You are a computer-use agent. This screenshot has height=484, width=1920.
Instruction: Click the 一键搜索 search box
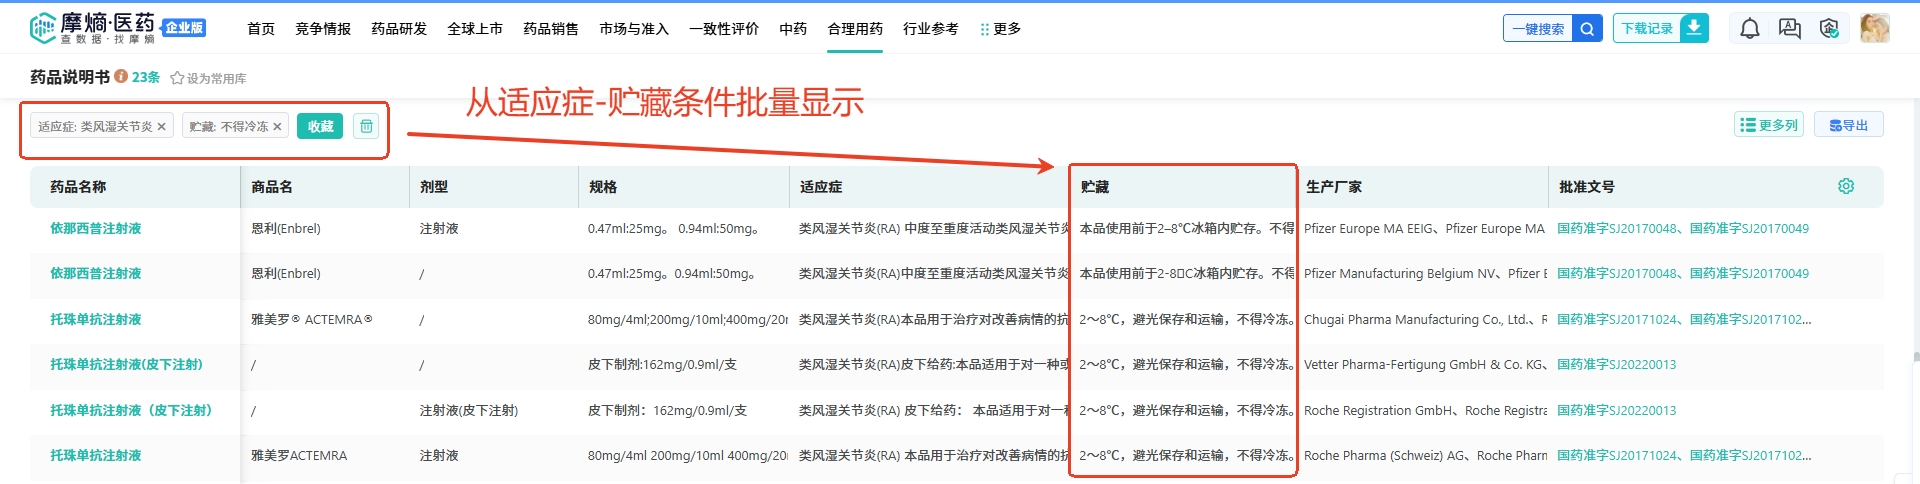click(x=1538, y=29)
